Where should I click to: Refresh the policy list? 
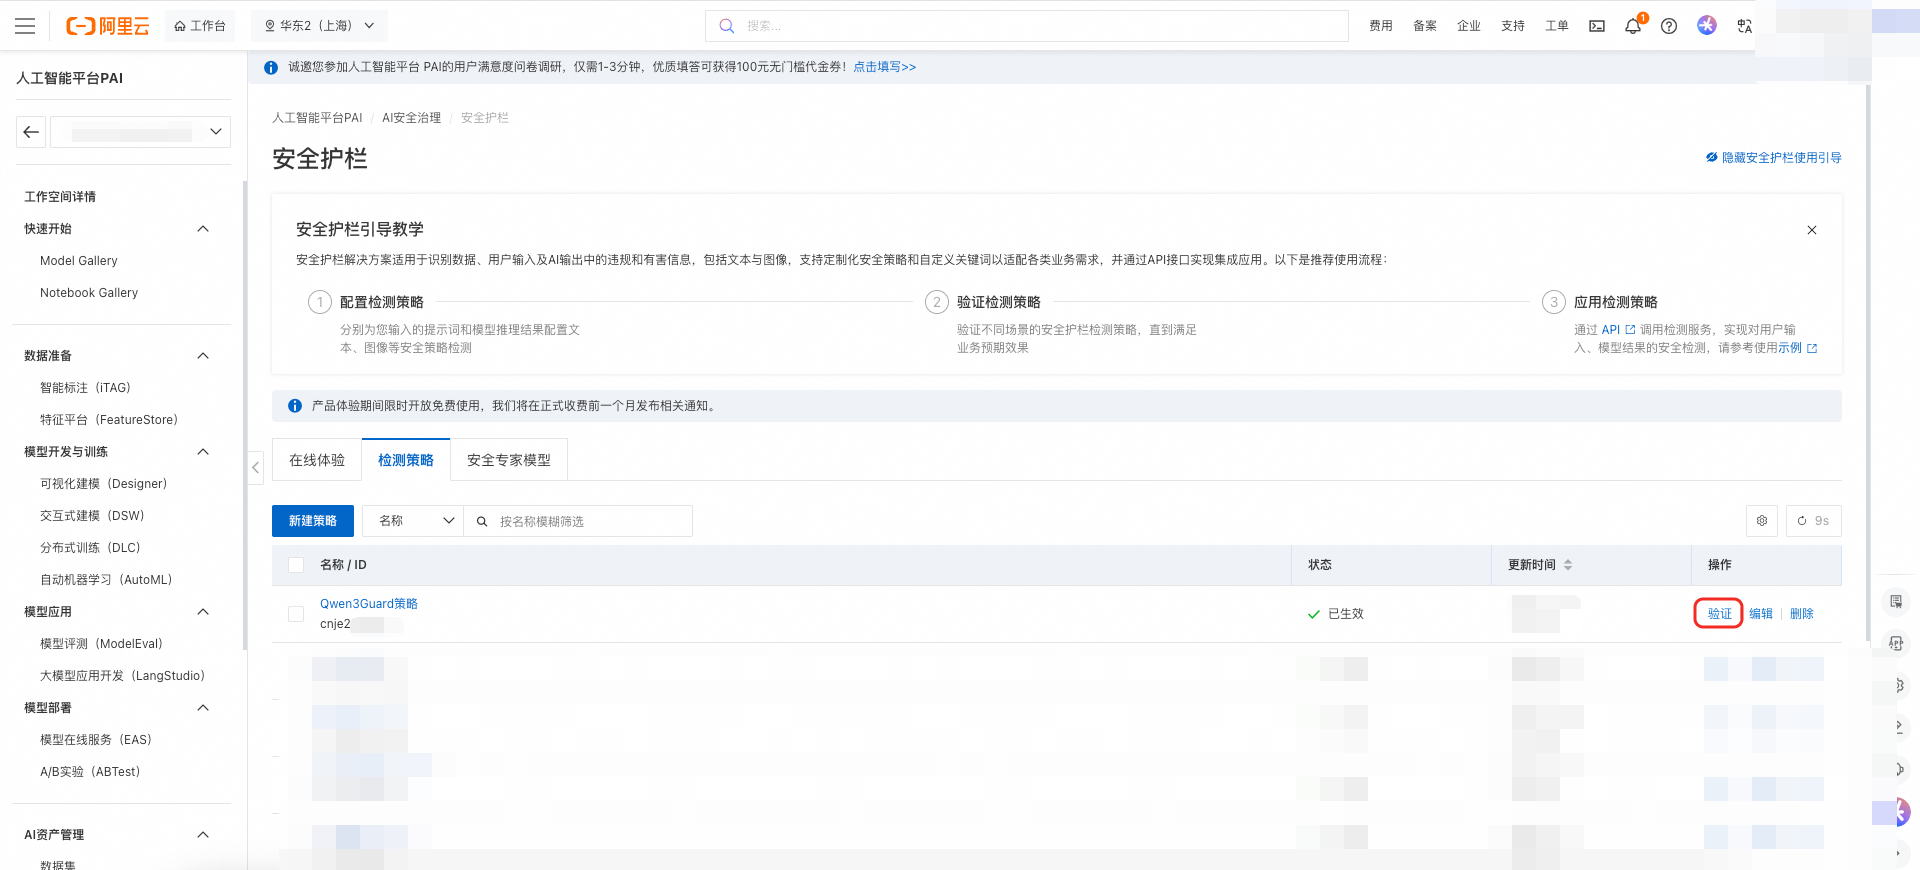point(1813,521)
